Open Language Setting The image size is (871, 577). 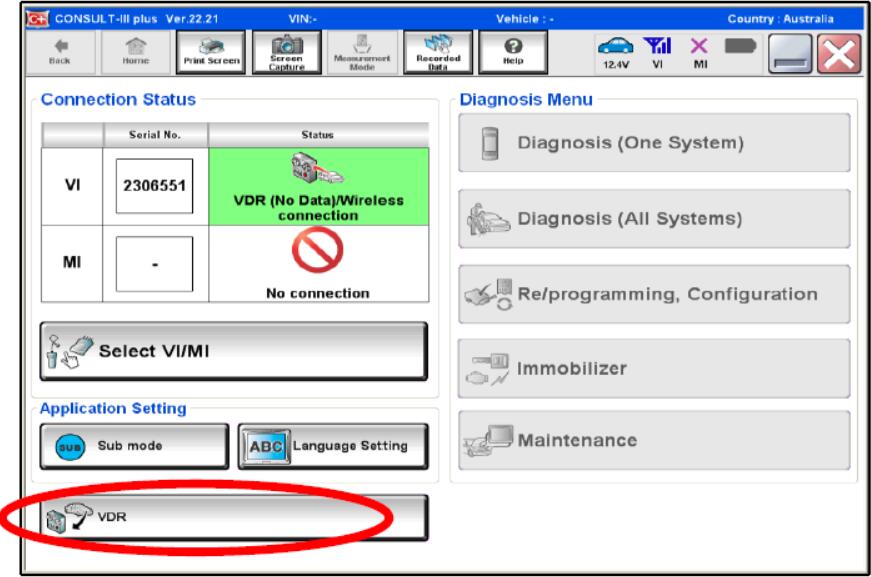(333, 446)
